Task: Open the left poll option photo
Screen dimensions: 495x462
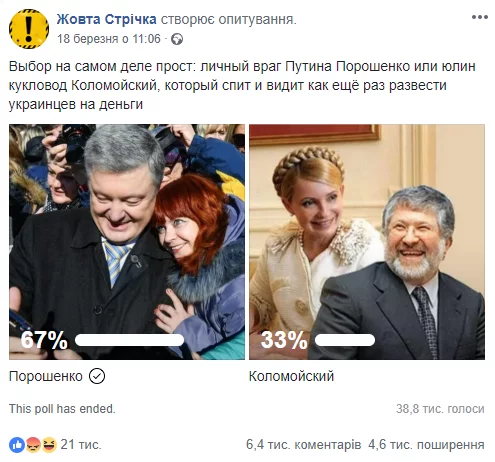Action: coord(127,242)
